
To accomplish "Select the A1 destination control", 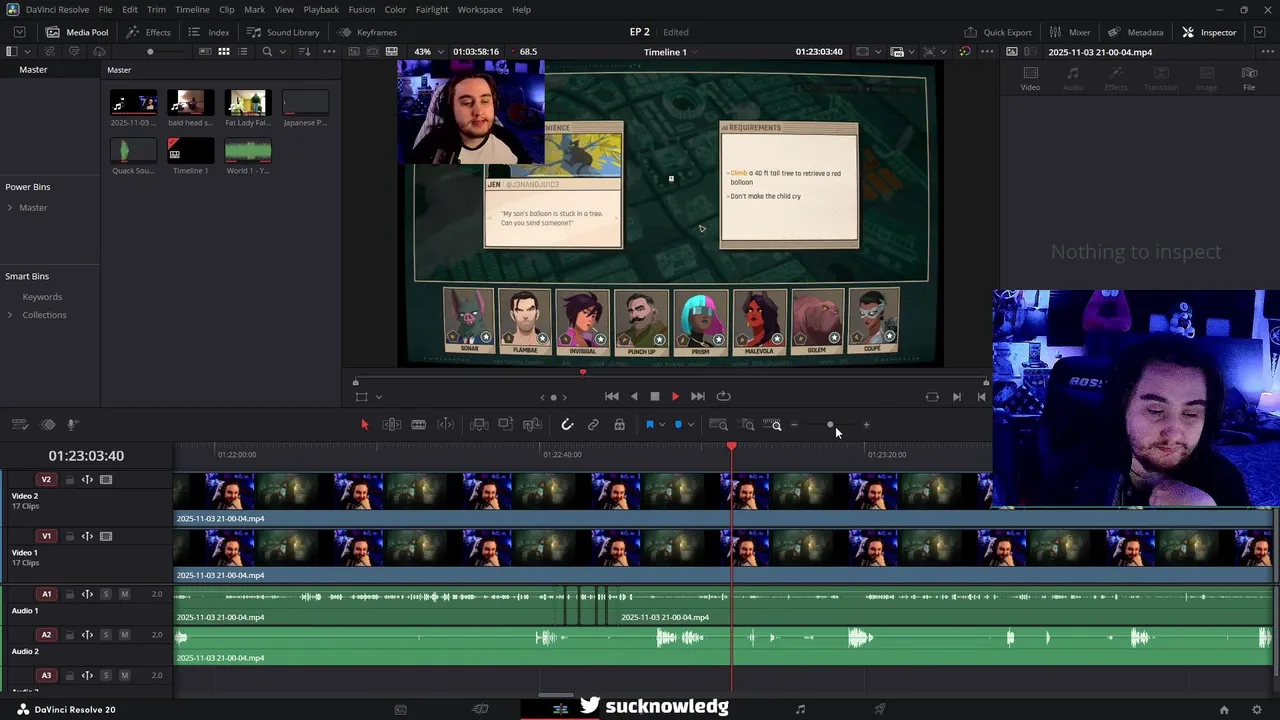I will pyautogui.click(x=46, y=594).
